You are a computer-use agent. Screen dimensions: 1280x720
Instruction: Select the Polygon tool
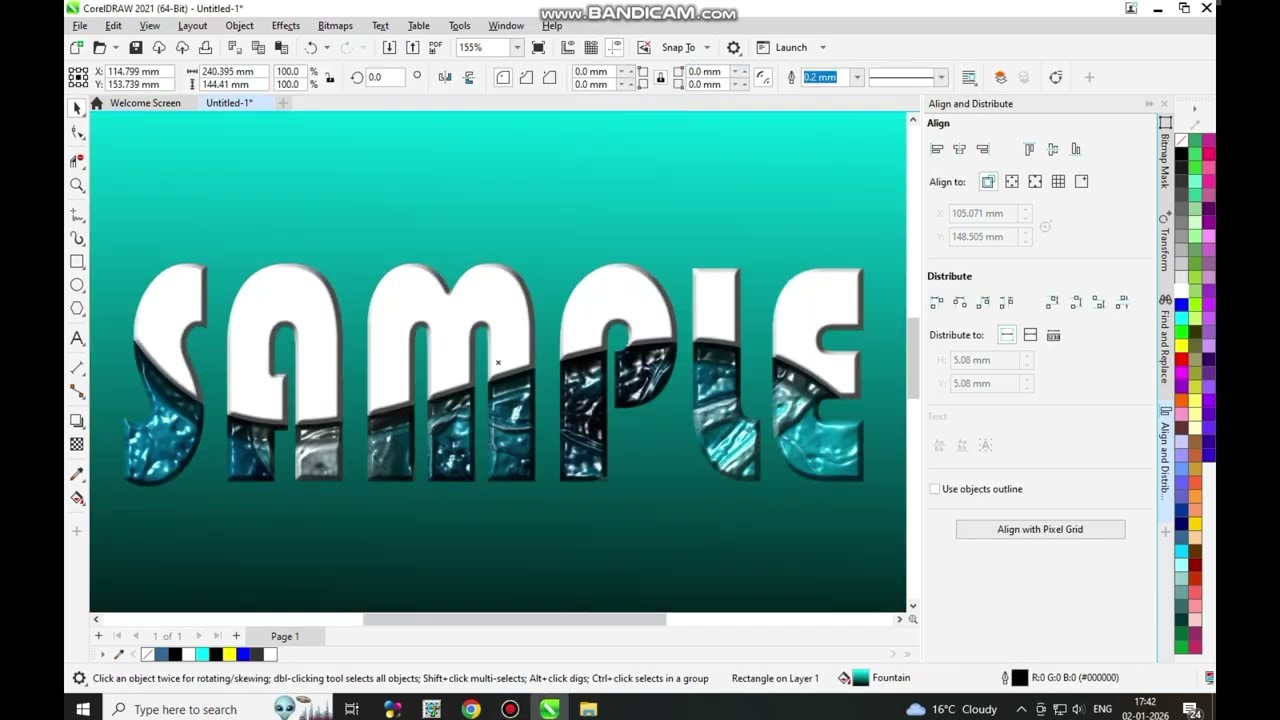tap(77, 309)
